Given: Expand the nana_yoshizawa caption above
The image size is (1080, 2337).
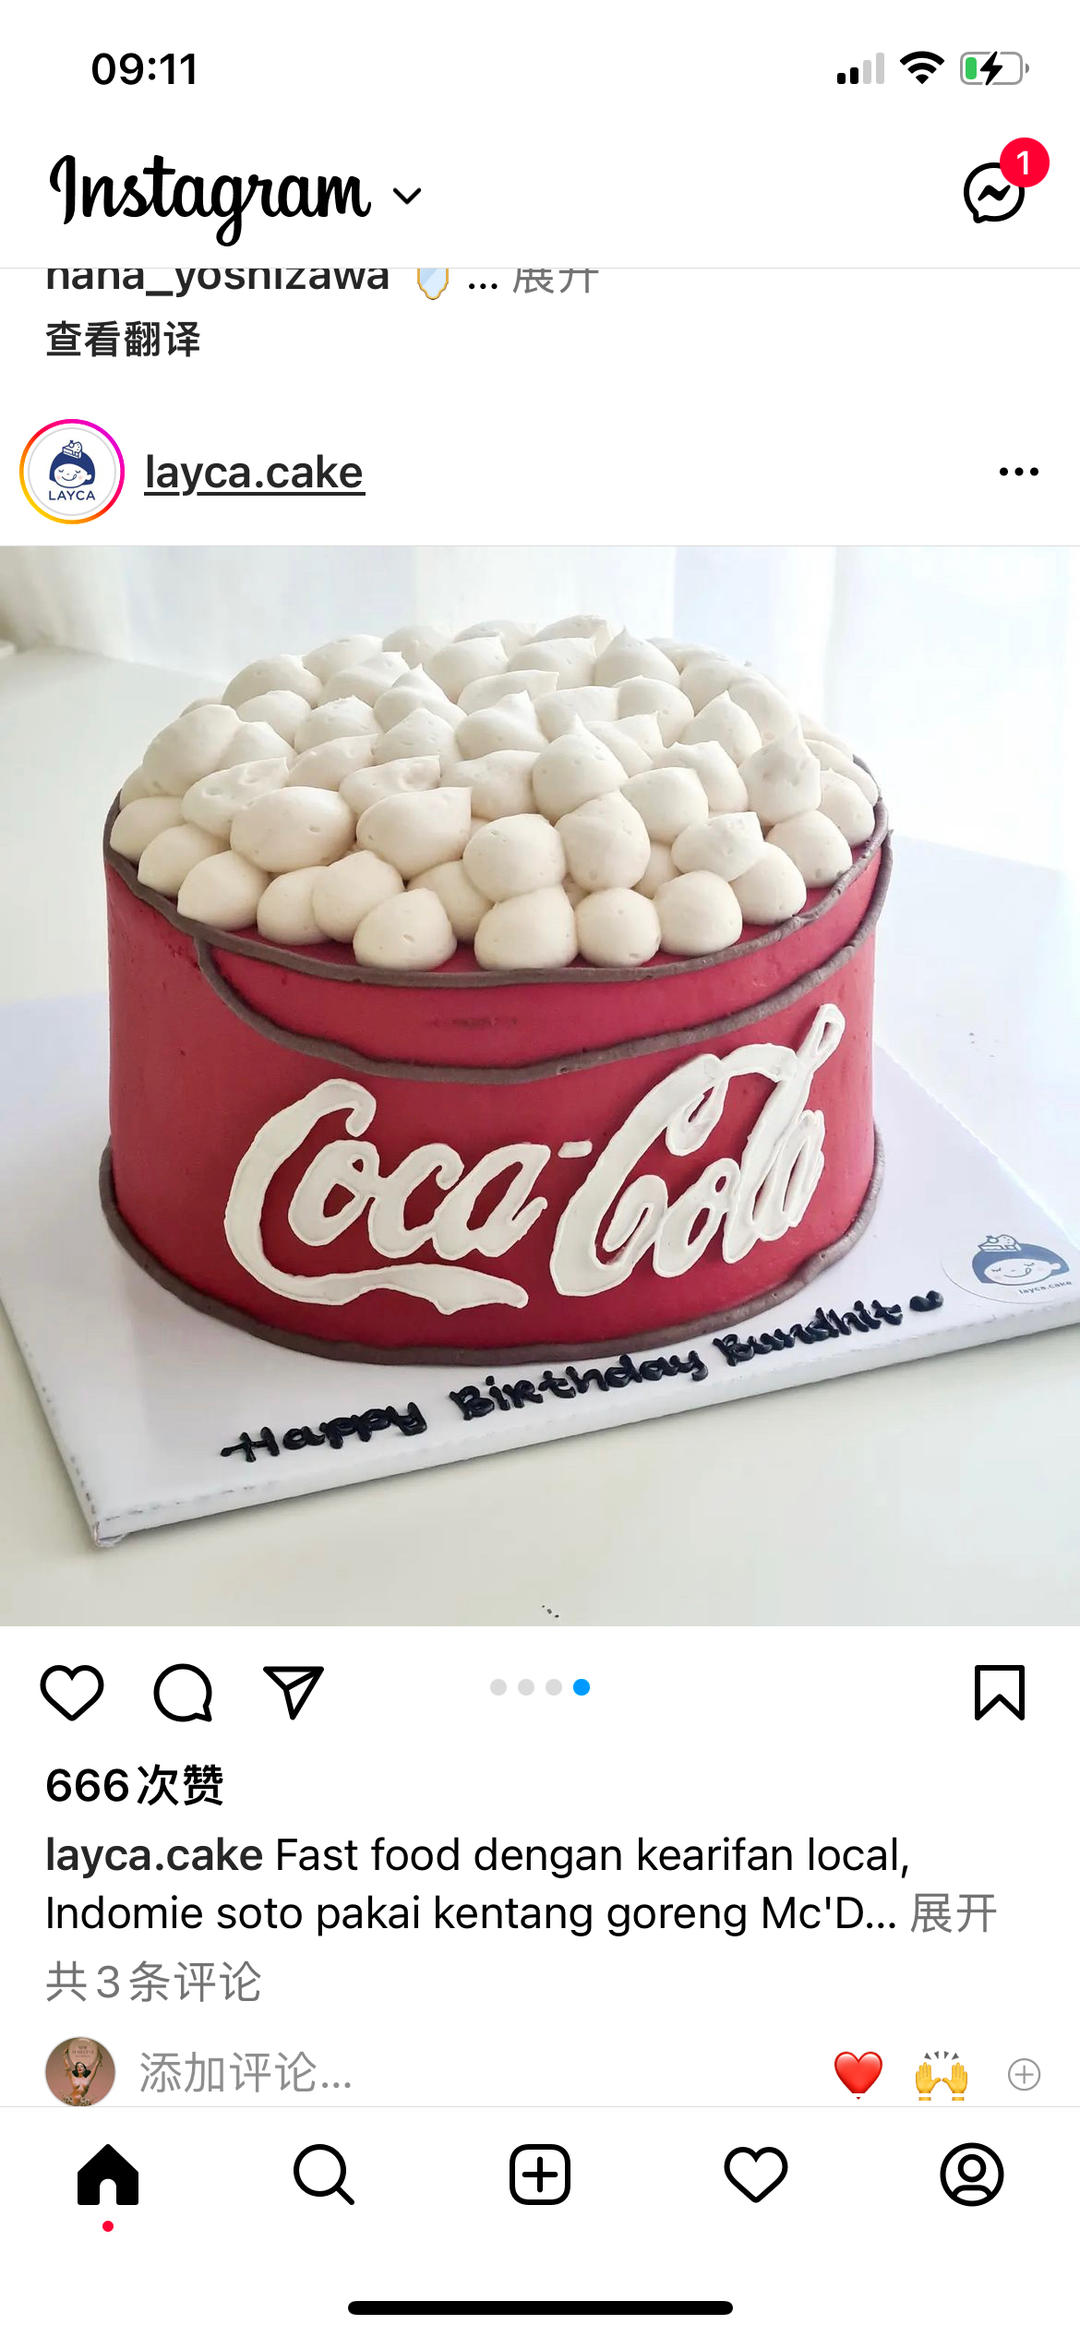Looking at the screenshot, I should point(555,277).
